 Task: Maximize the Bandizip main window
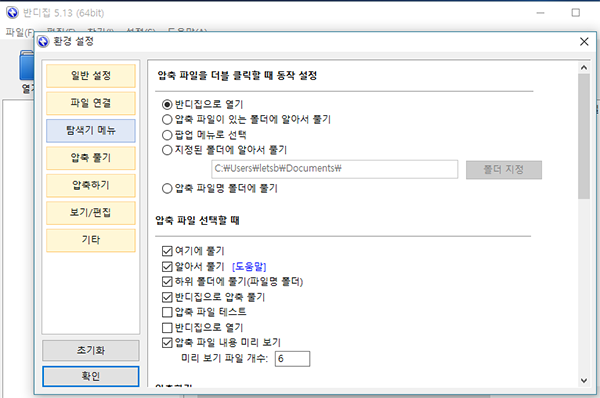coord(576,13)
